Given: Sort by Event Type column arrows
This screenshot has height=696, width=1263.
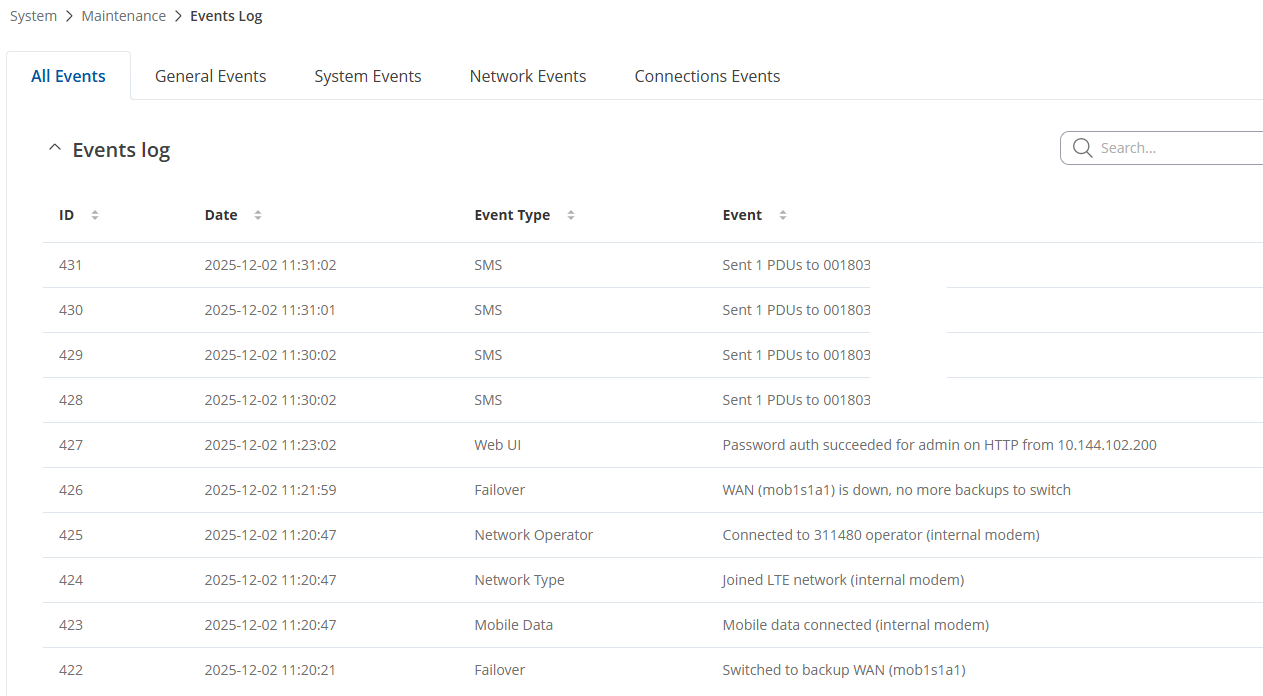Looking at the screenshot, I should point(571,215).
